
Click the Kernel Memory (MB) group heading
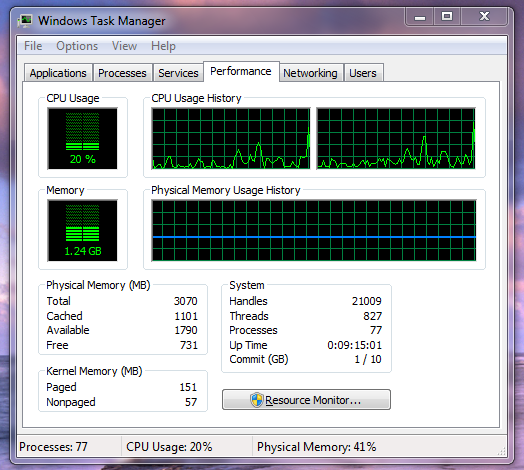pos(94,371)
